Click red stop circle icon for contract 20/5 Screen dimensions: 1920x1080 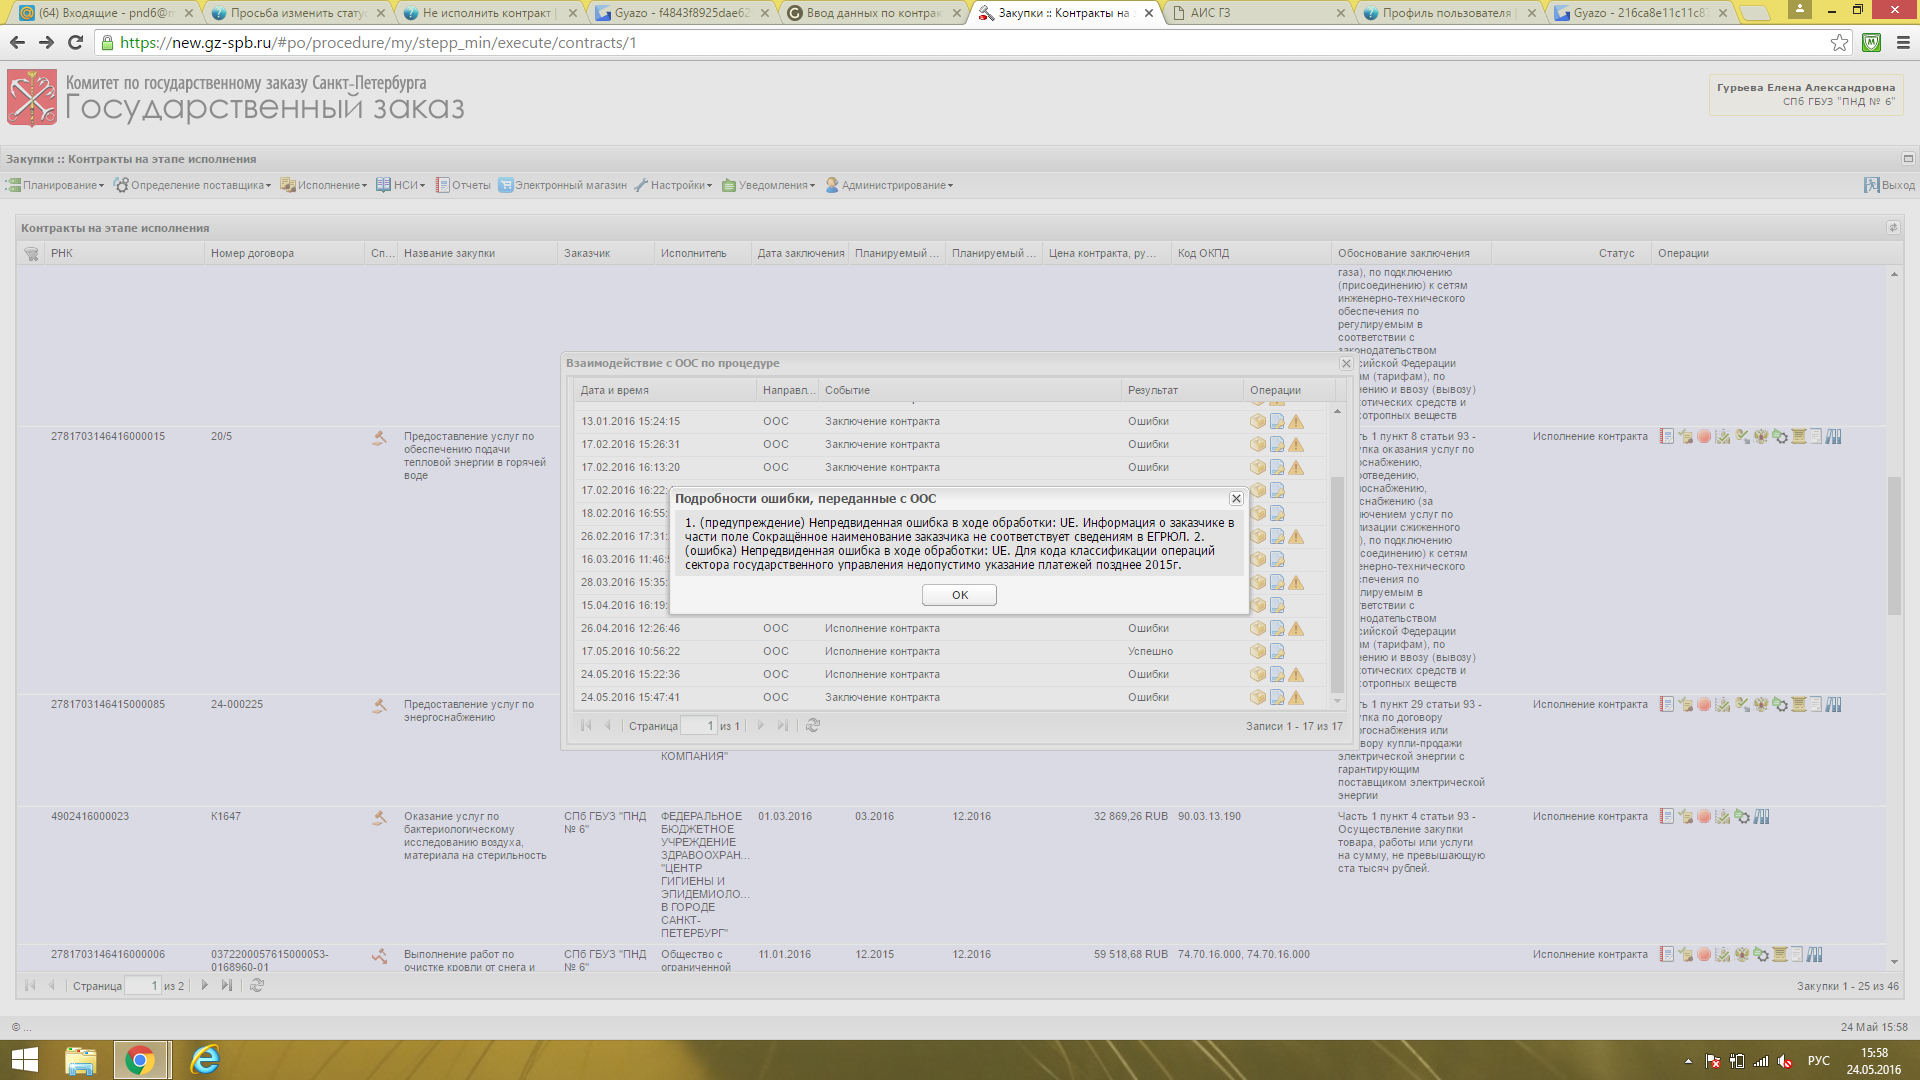(1704, 437)
